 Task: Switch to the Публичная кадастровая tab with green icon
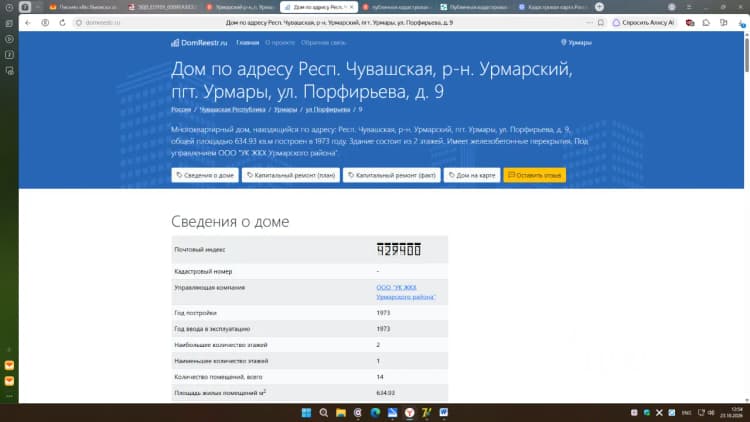pos(474,7)
